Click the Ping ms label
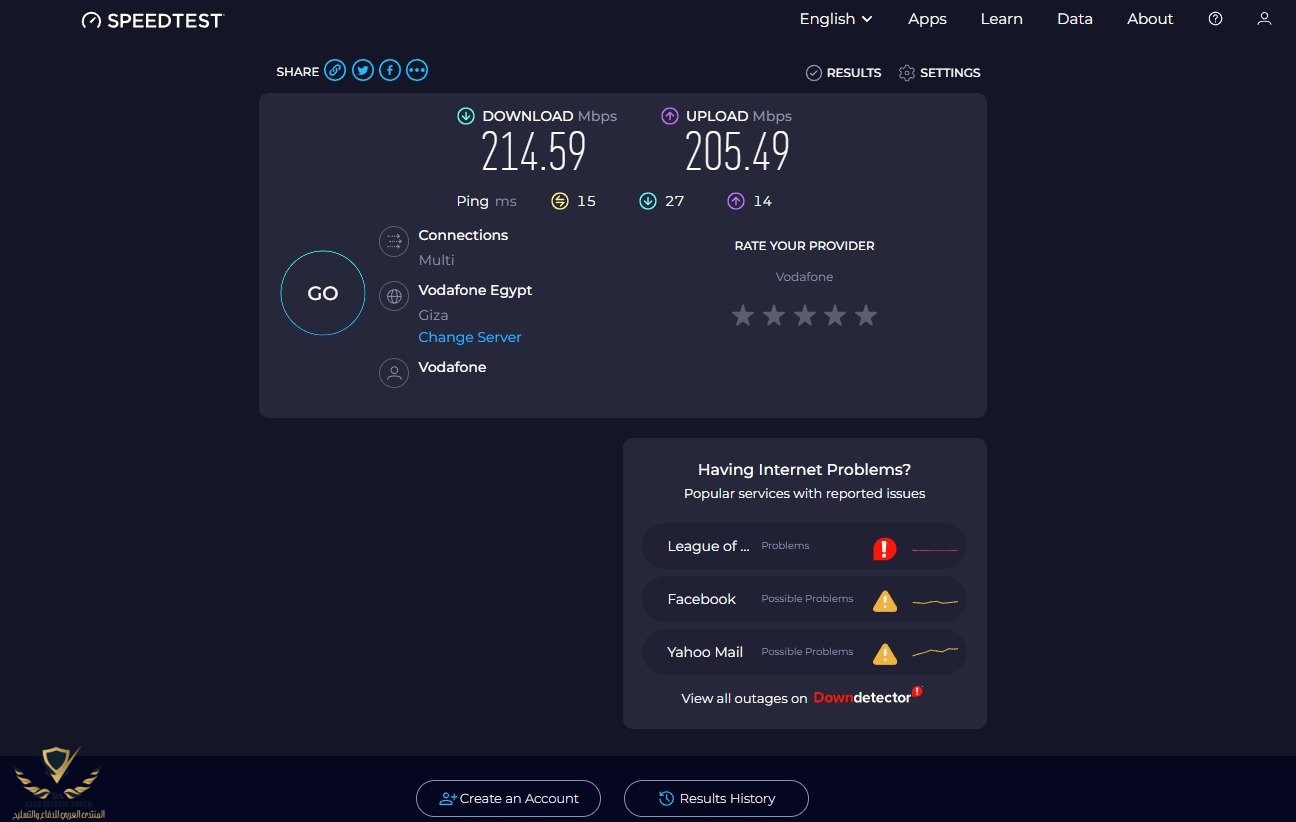This screenshot has height=822, width=1296. coord(486,201)
